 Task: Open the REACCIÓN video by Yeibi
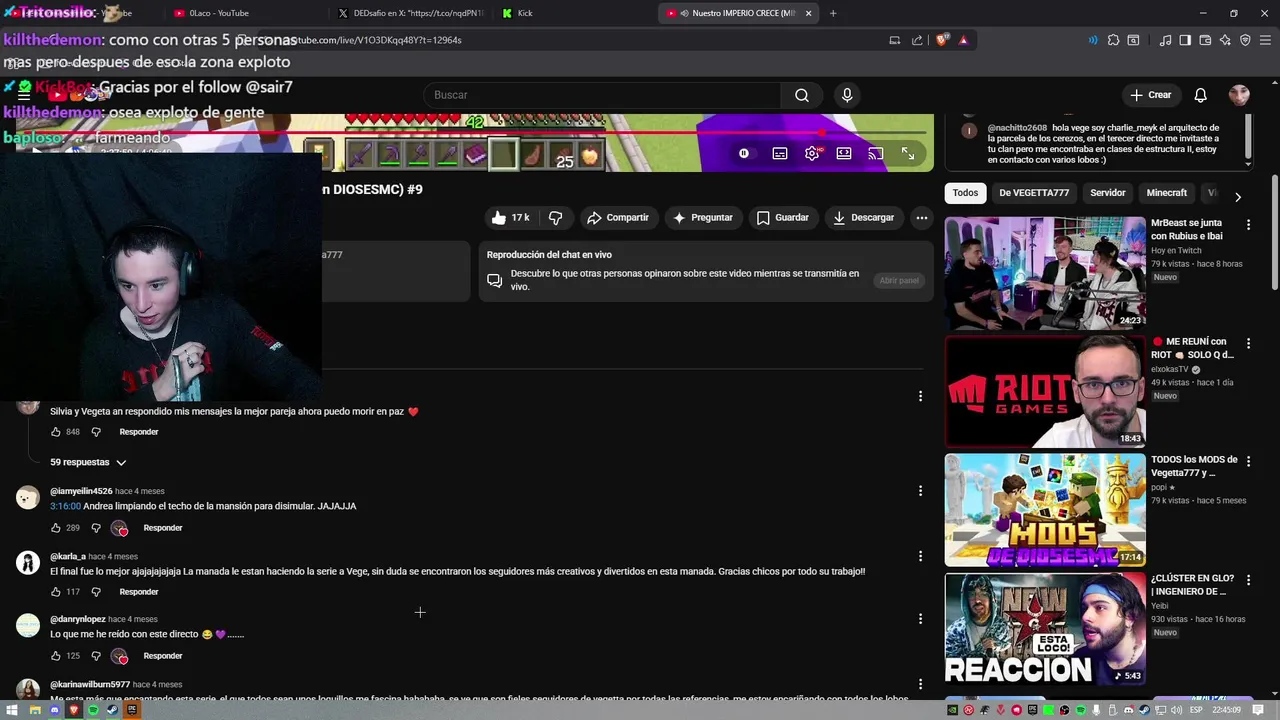coord(1045,628)
